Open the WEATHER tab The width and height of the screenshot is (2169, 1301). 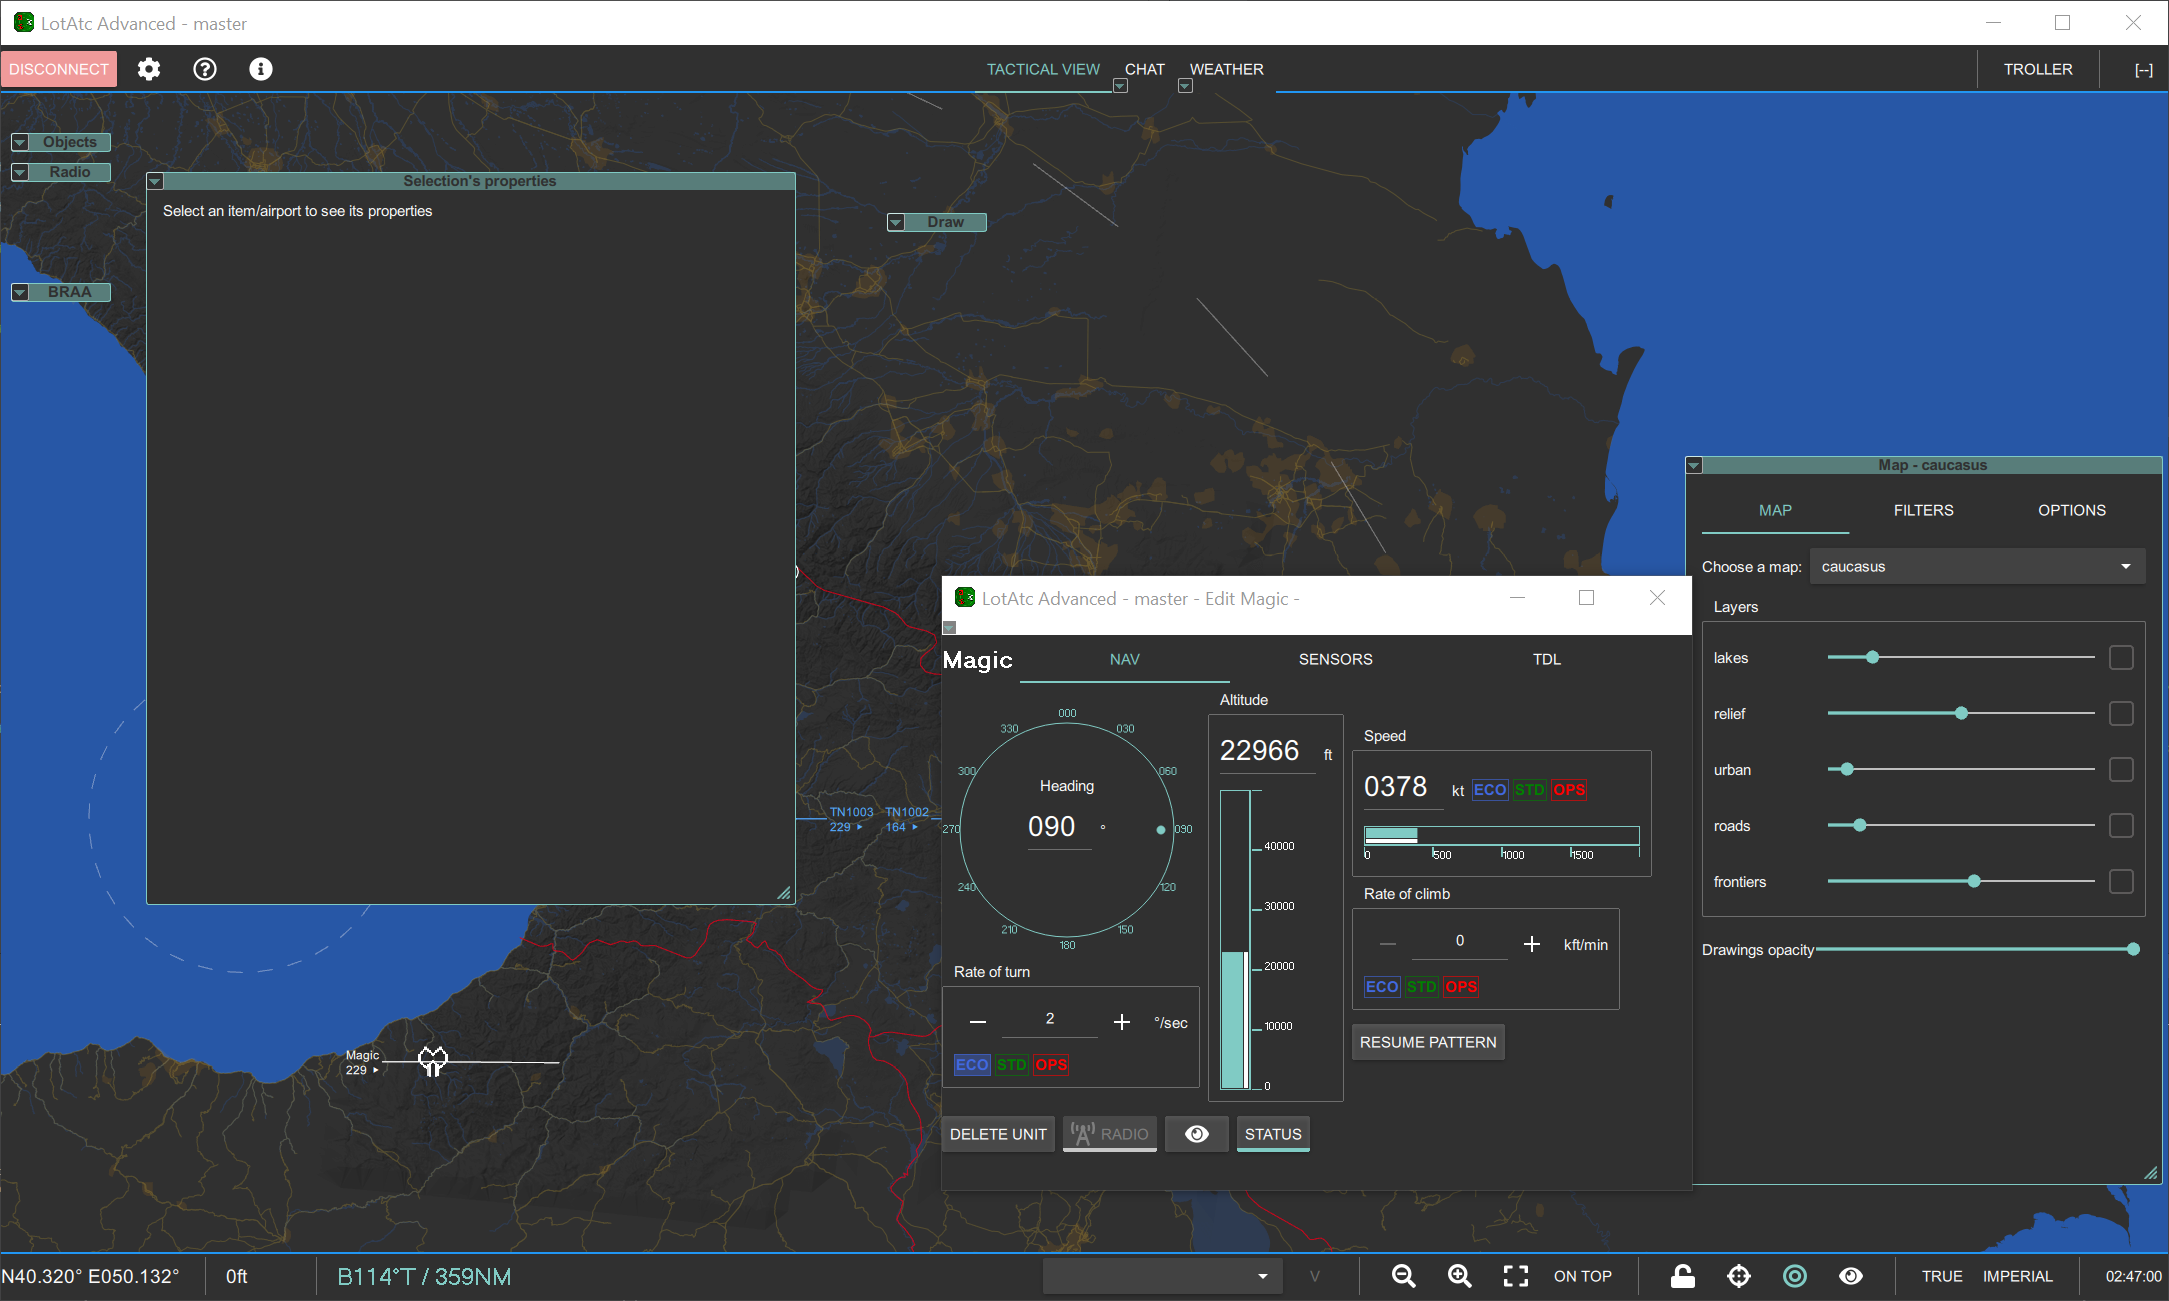pos(1227,69)
